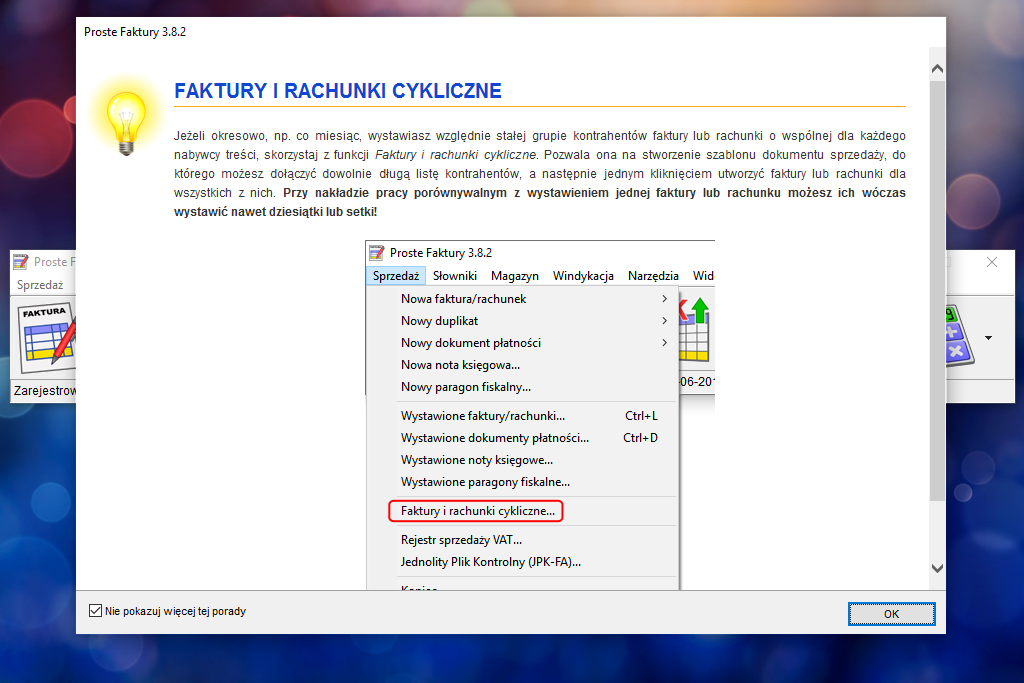Close the background Proste Faktury window
This screenshot has height=683, width=1024.
click(991, 262)
